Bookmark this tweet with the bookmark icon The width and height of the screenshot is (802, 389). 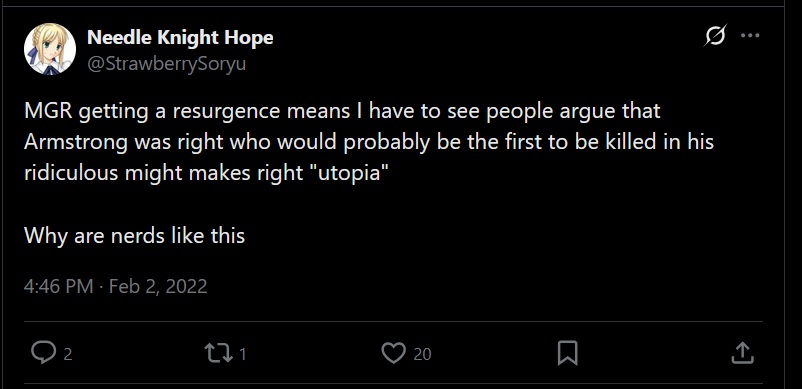click(x=567, y=353)
